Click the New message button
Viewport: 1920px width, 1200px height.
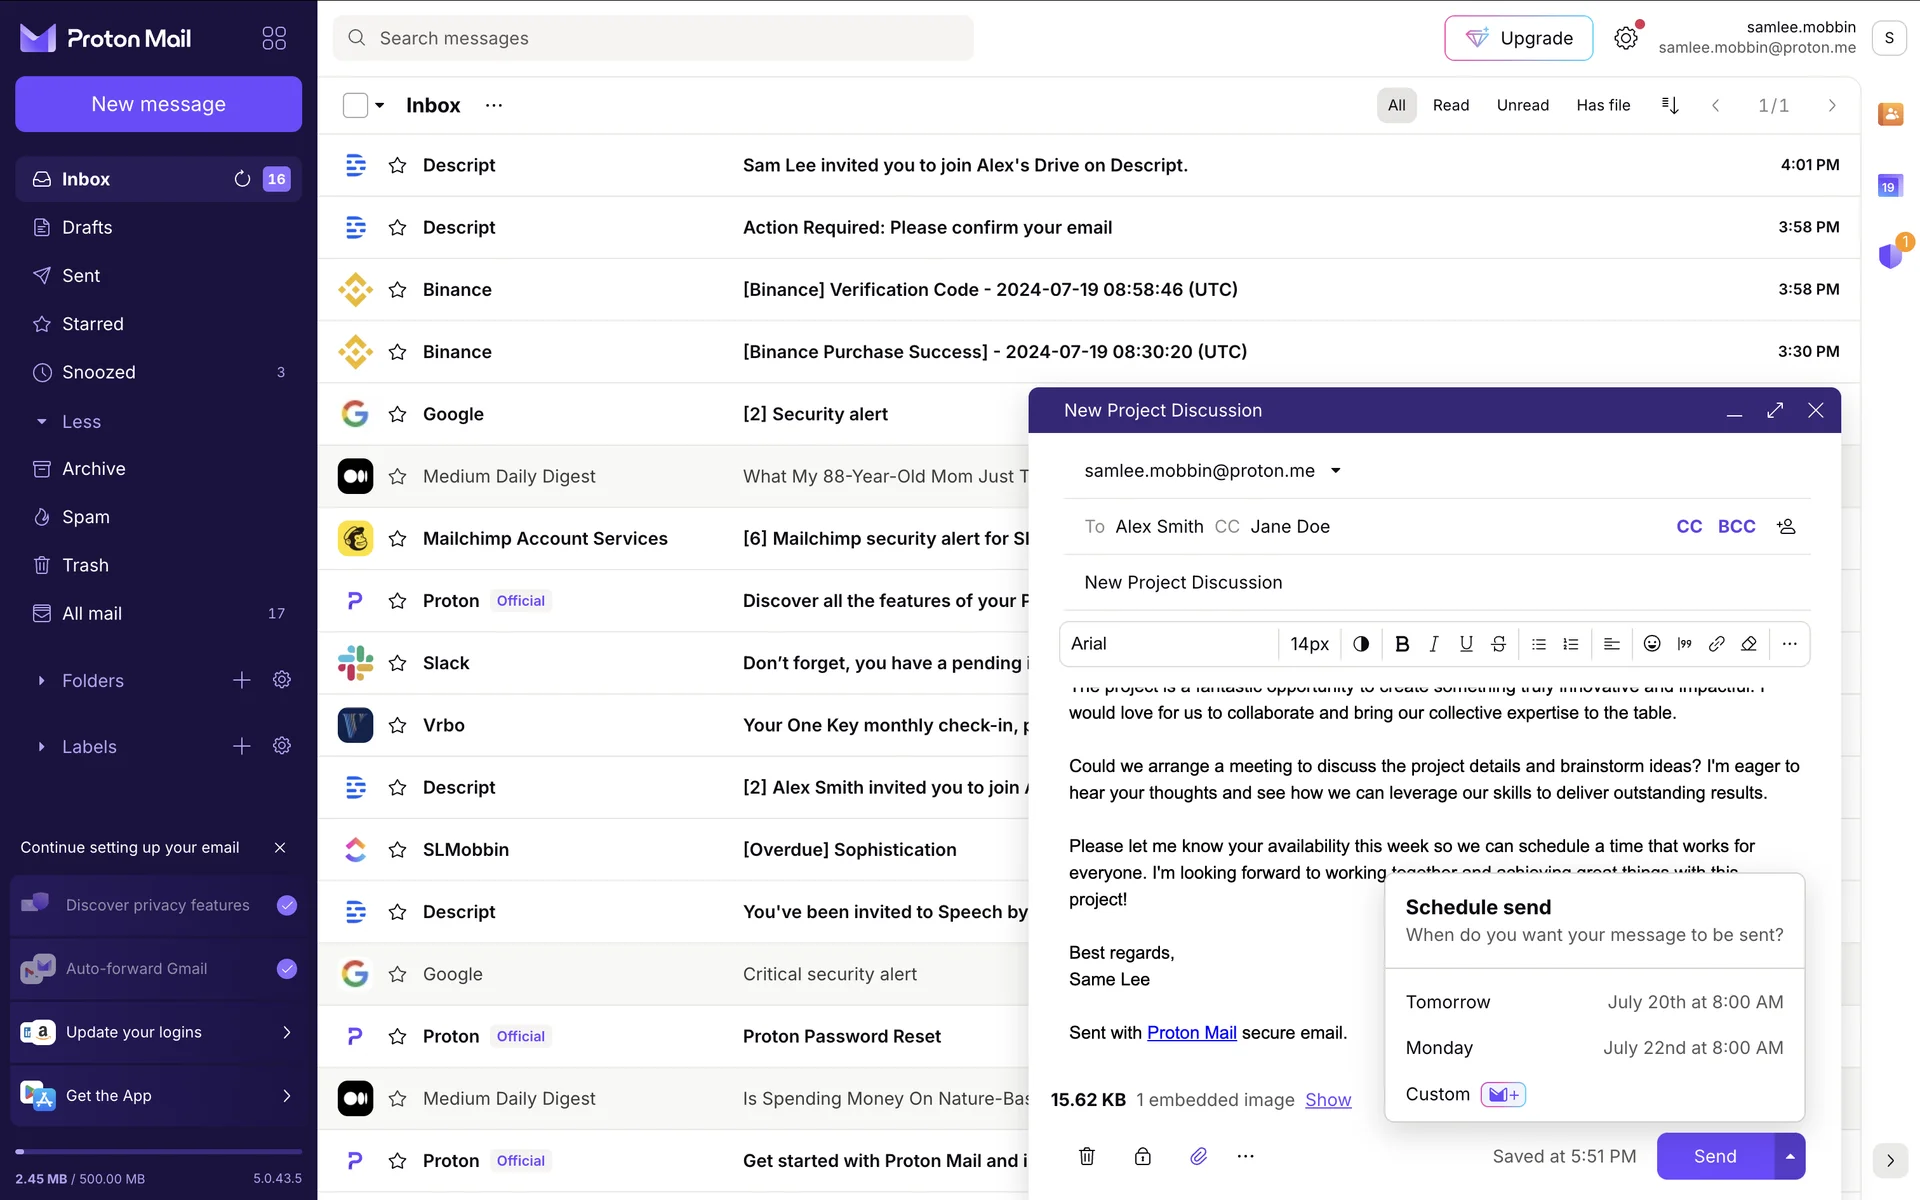tap(158, 104)
